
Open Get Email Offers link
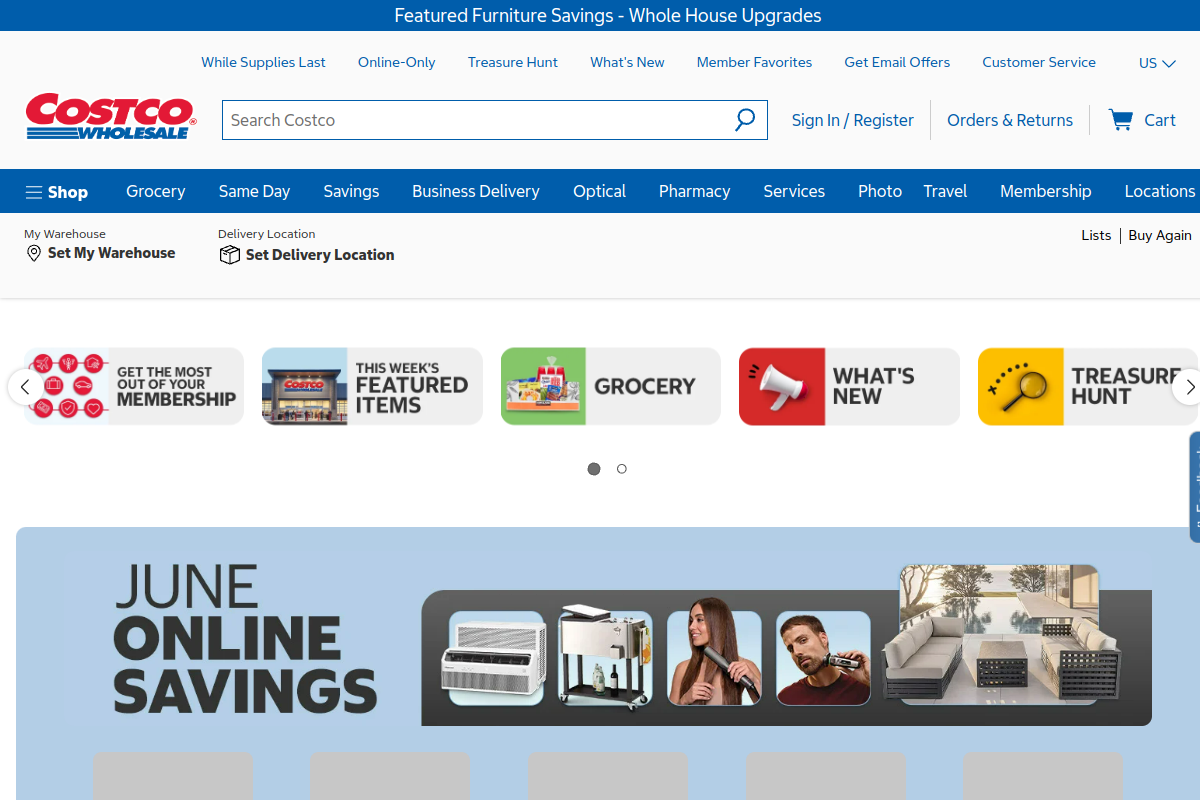pyautogui.click(x=897, y=62)
